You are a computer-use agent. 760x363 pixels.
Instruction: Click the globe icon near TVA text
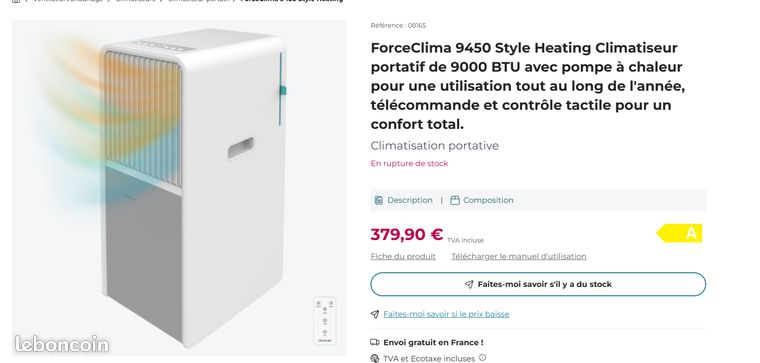[x=375, y=359]
